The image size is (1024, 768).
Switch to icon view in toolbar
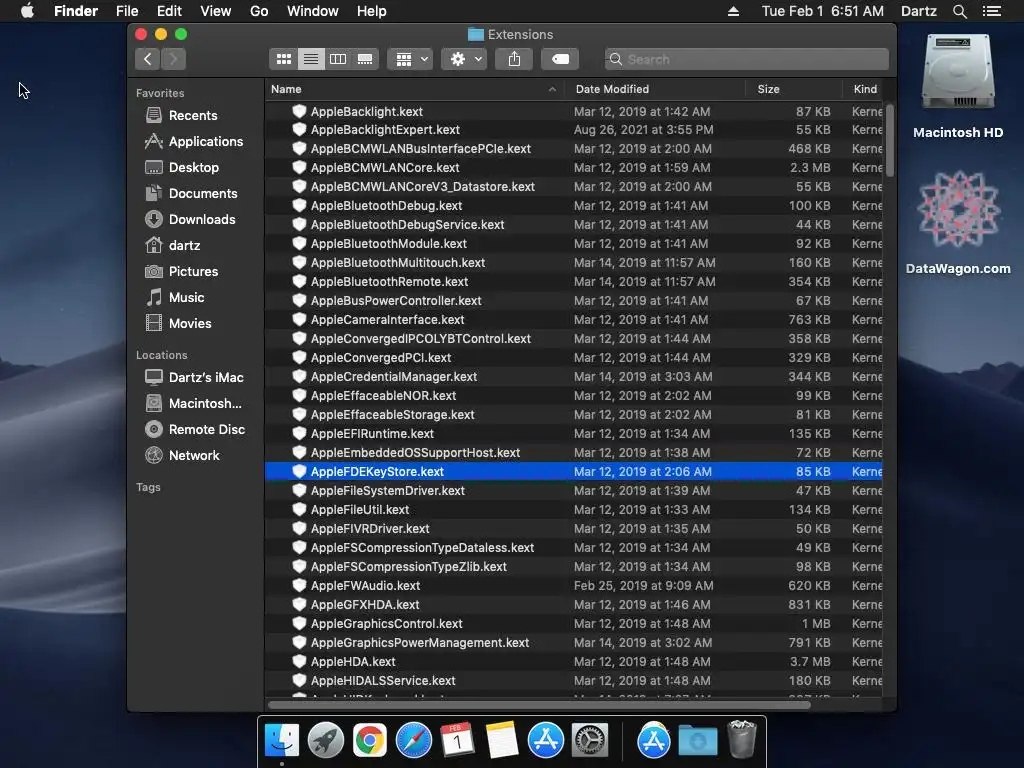click(x=283, y=59)
